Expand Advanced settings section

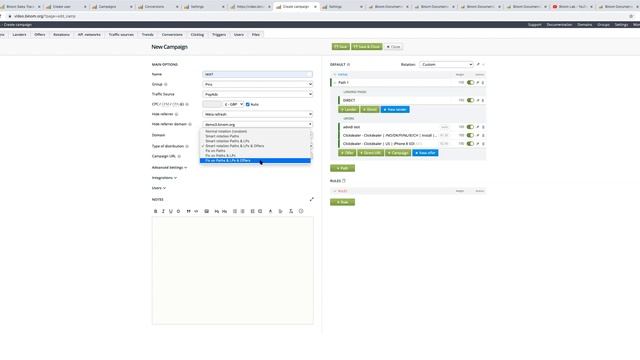click(169, 168)
